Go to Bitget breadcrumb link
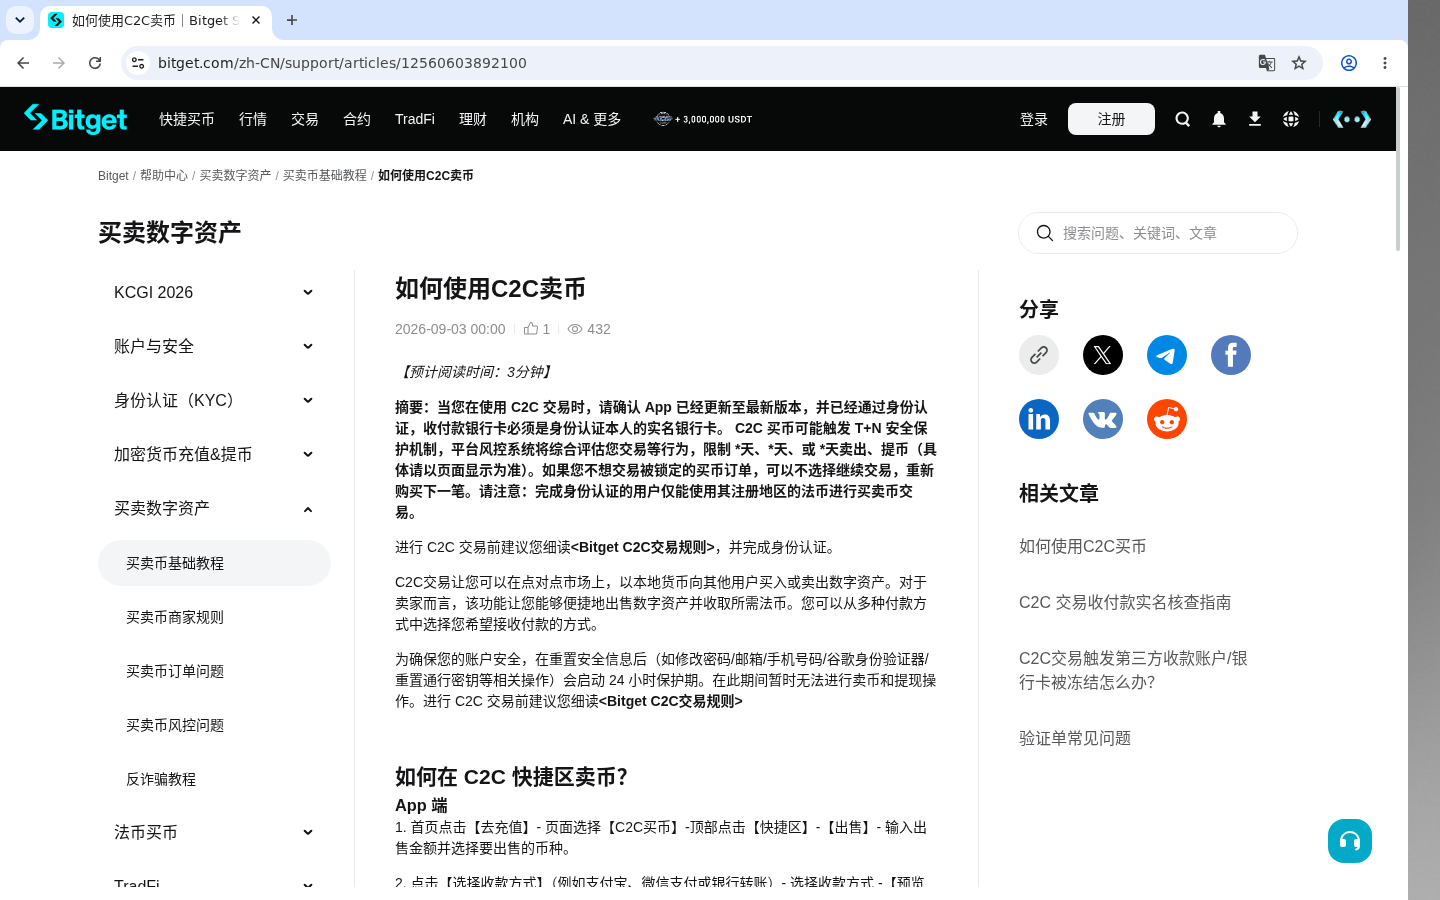Viewport: 1440px width, 900px height. coord(113,175)
